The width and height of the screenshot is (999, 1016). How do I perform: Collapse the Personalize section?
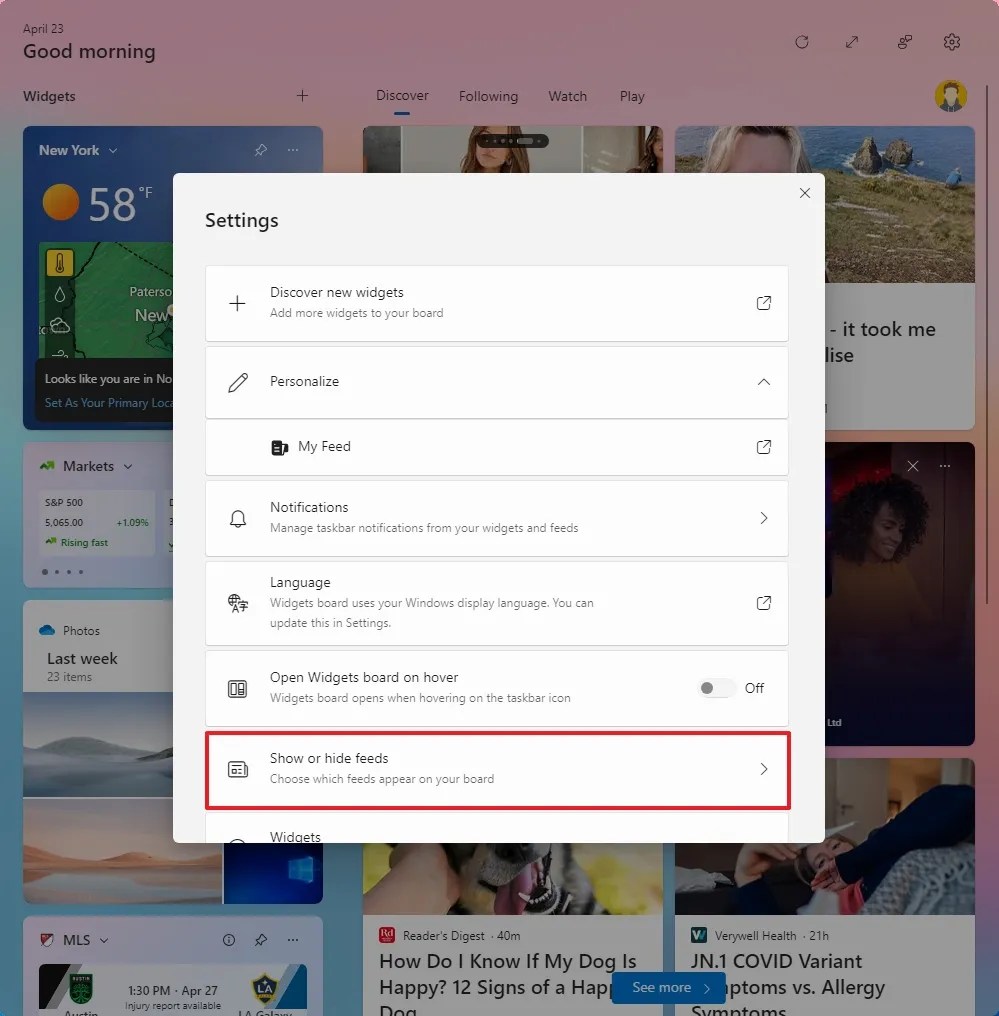[x=763, y=381]
